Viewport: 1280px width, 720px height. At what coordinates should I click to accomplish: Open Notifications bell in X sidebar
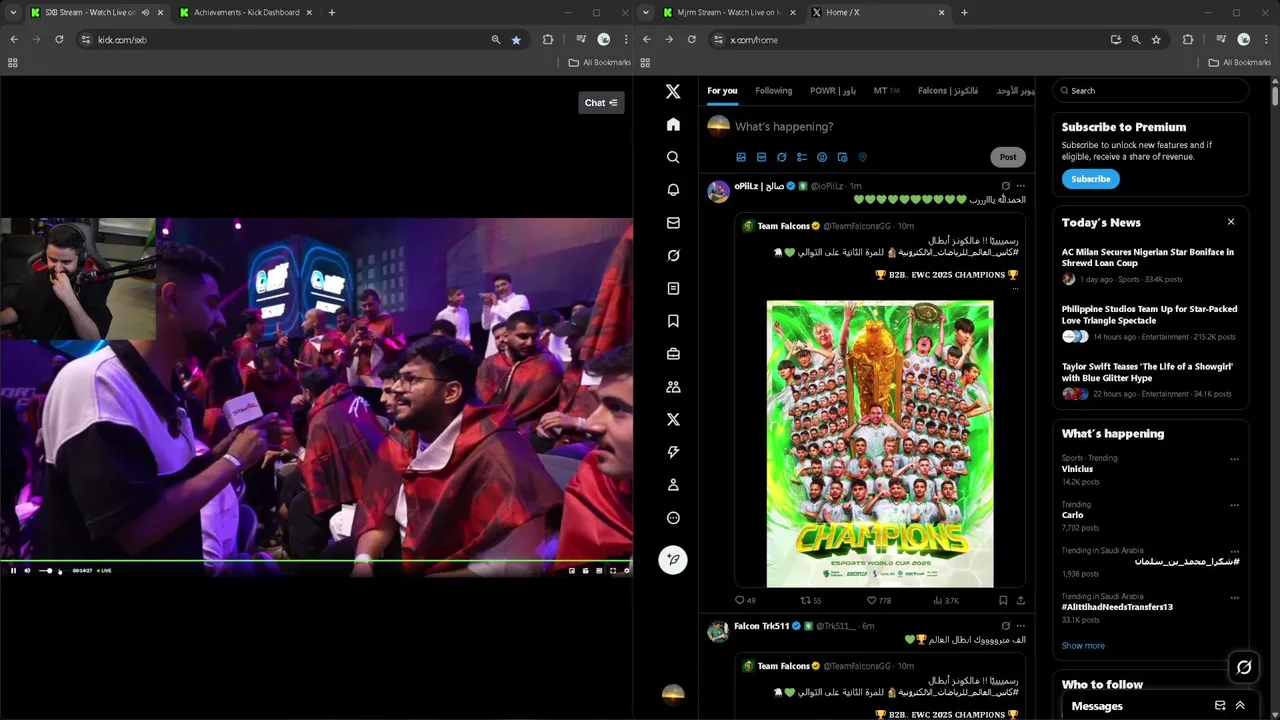coord(673,190)
